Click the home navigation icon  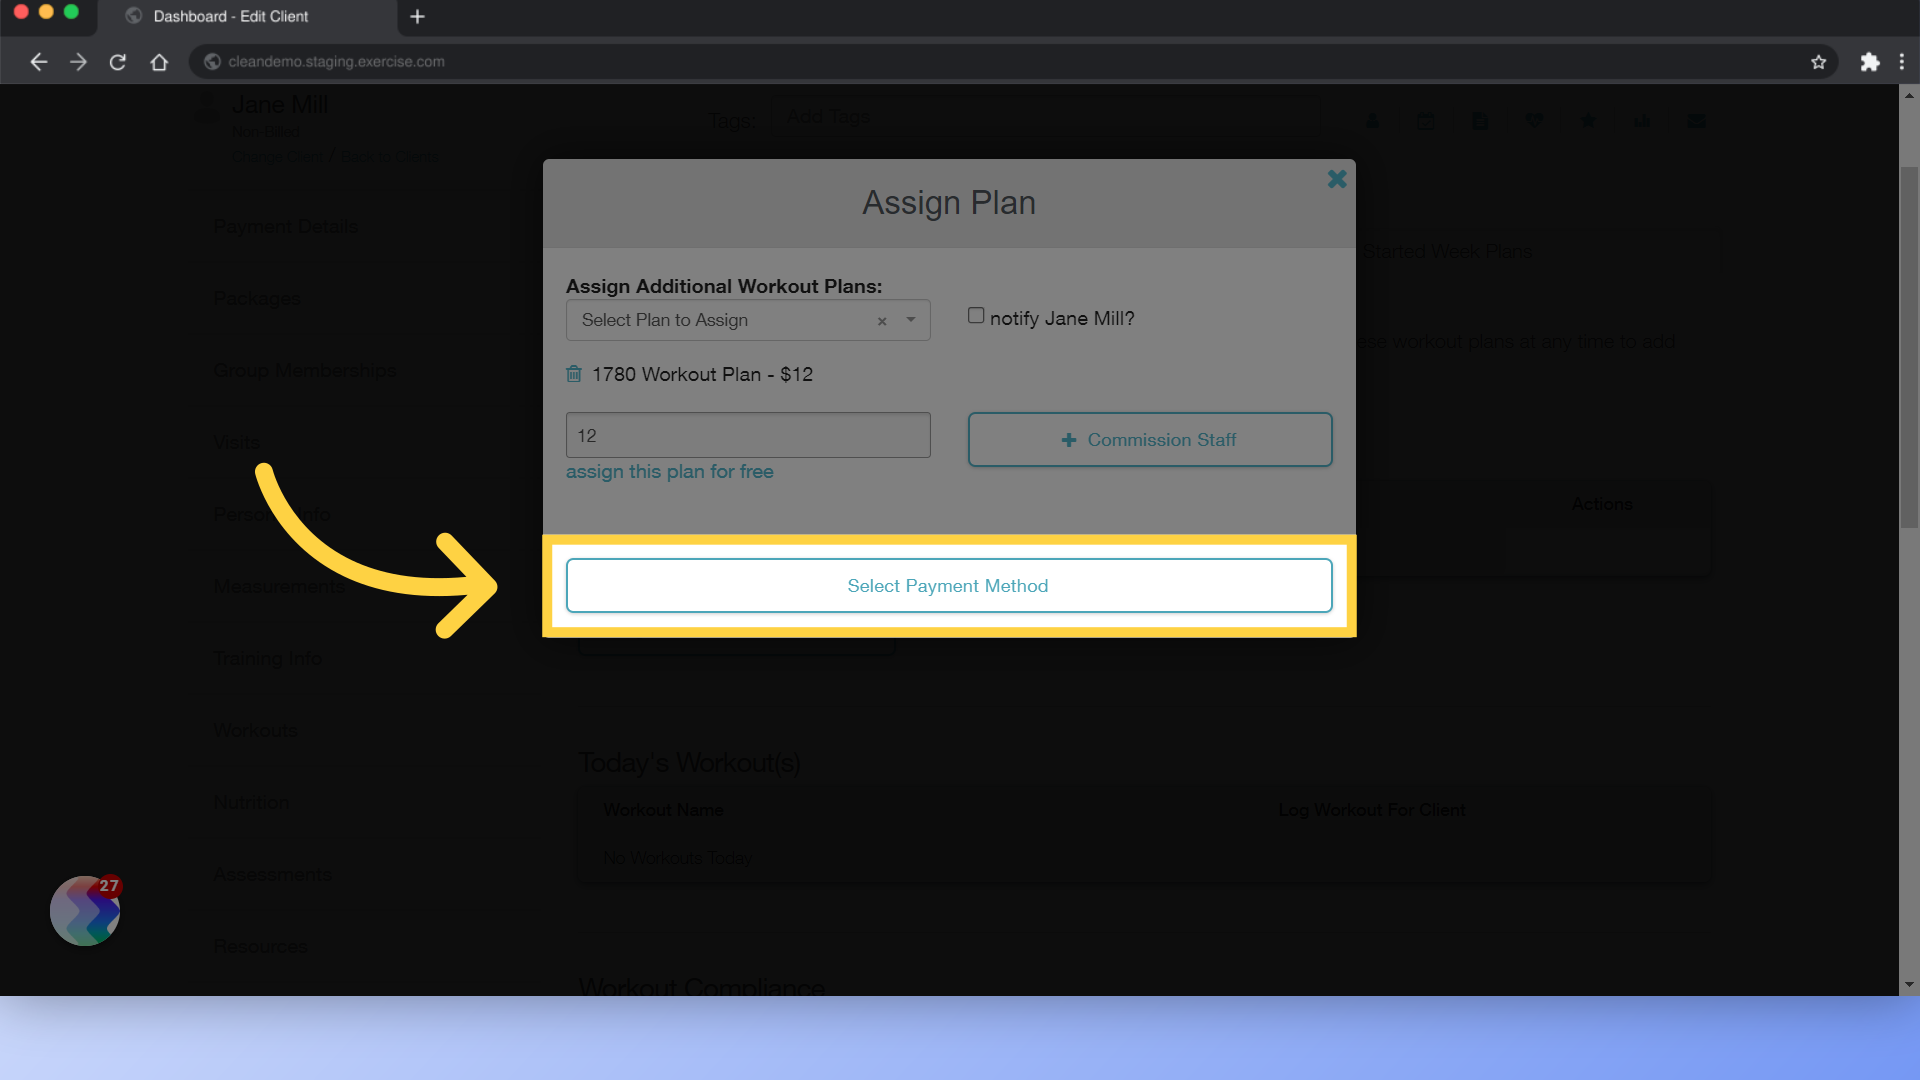pos(158,61)
